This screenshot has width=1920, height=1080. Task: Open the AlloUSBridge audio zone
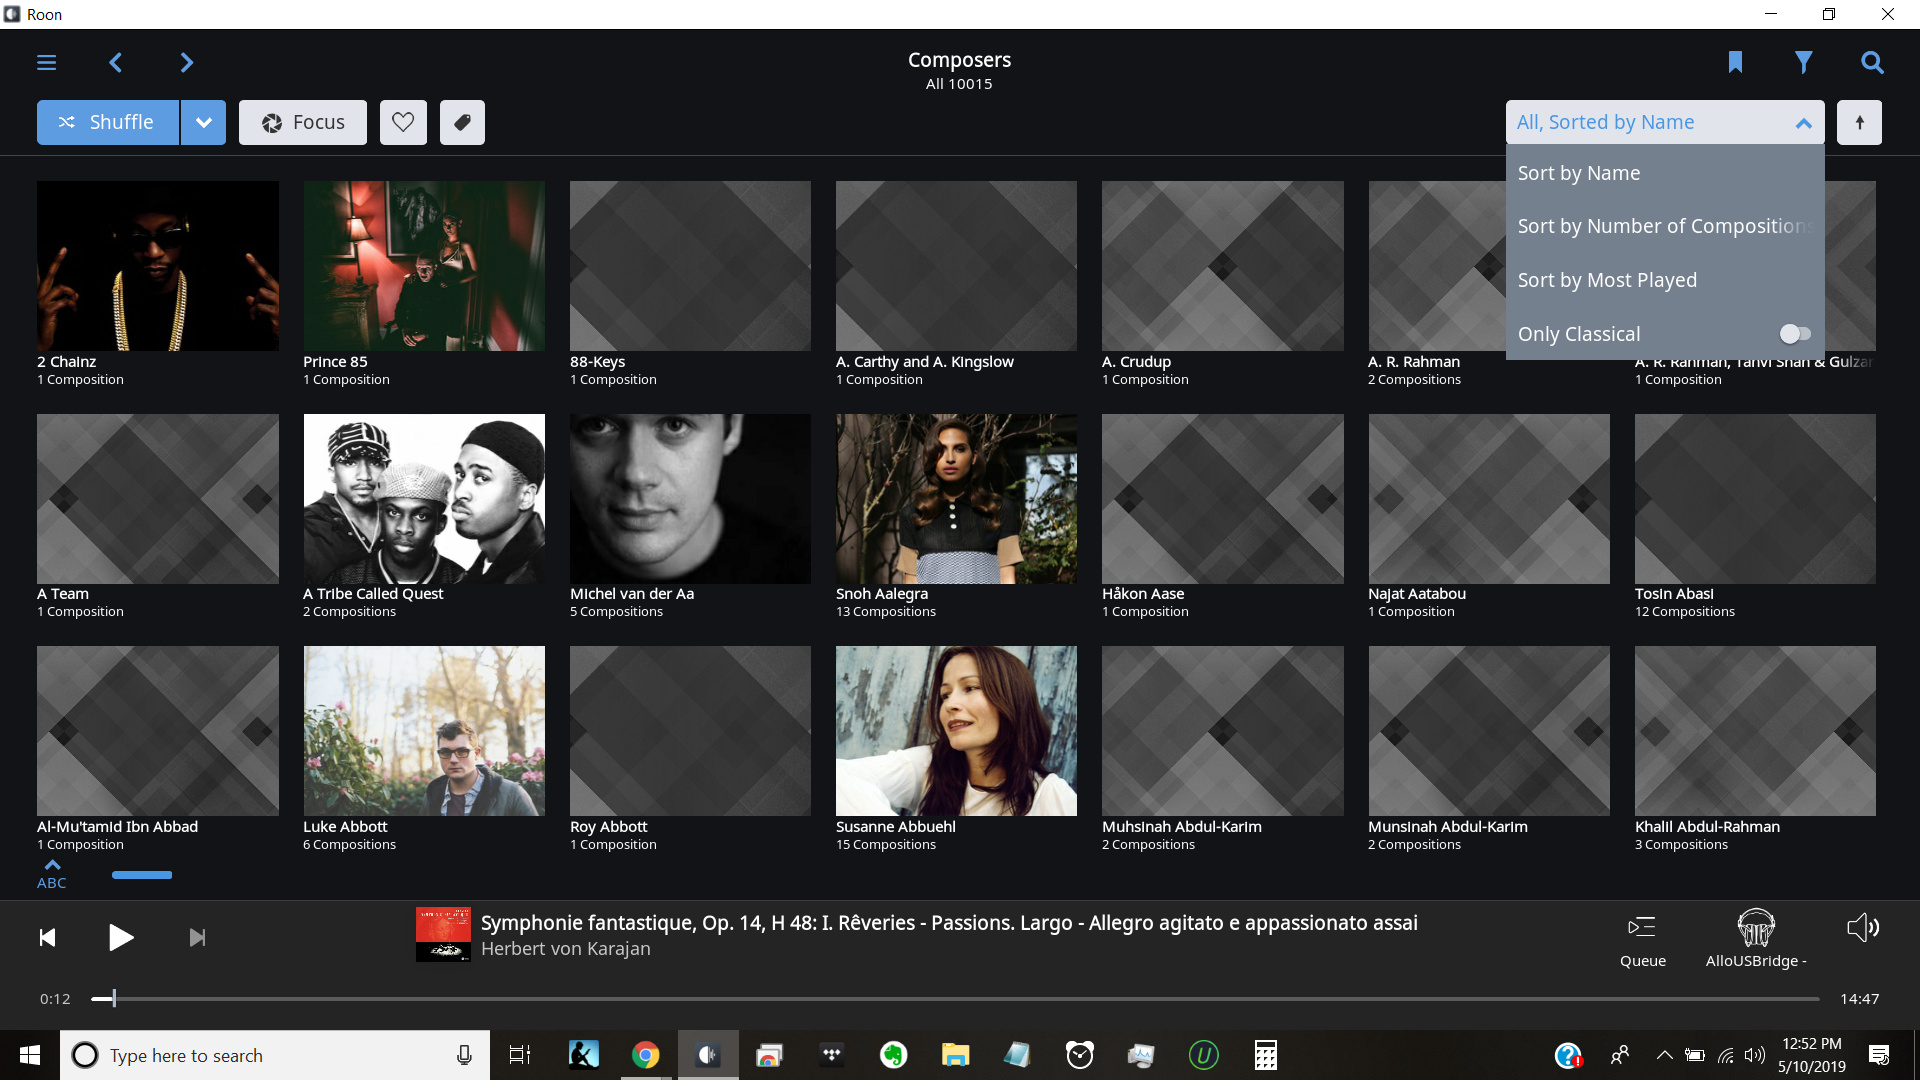pos(1756,938)
